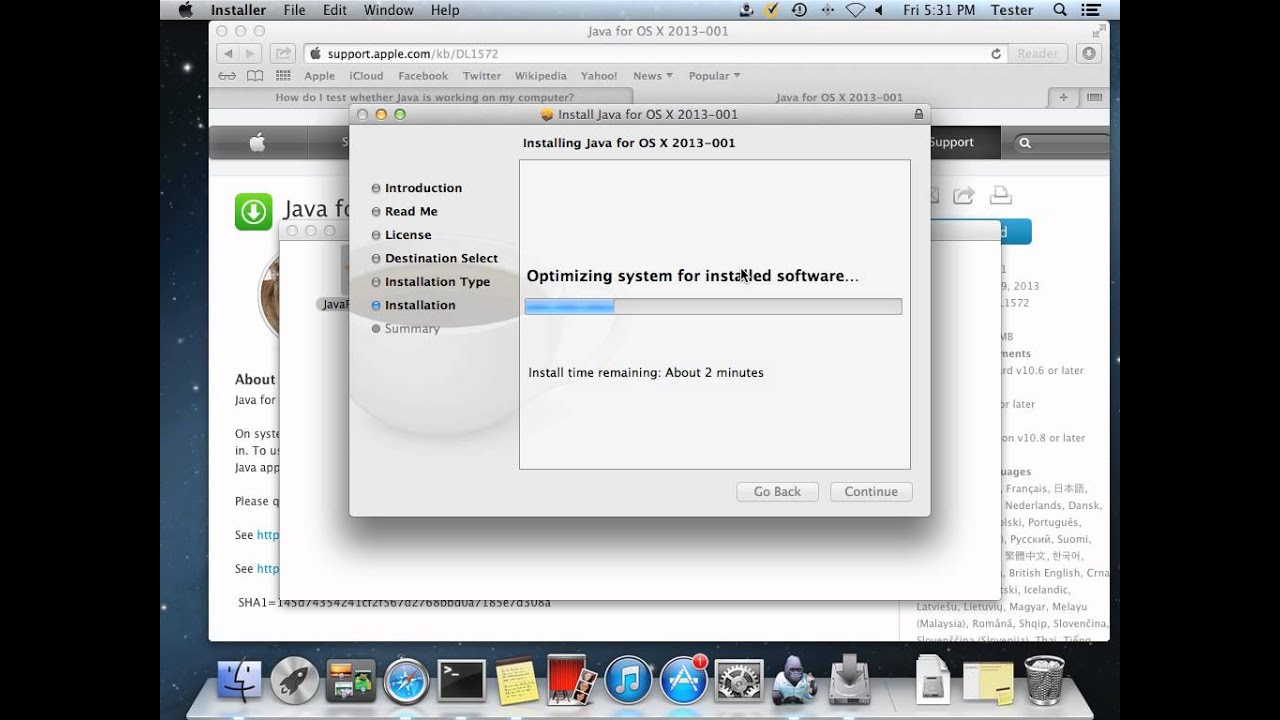1280x720 pixels.
Task: Open the Facebook bookmark
Action: click(x=423, y=76)
